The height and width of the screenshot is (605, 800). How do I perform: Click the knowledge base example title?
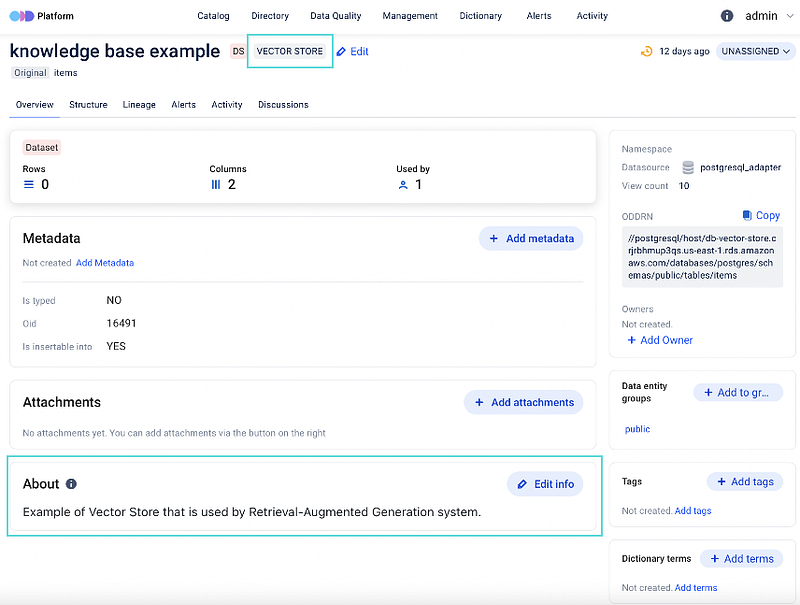coord(115,51)
